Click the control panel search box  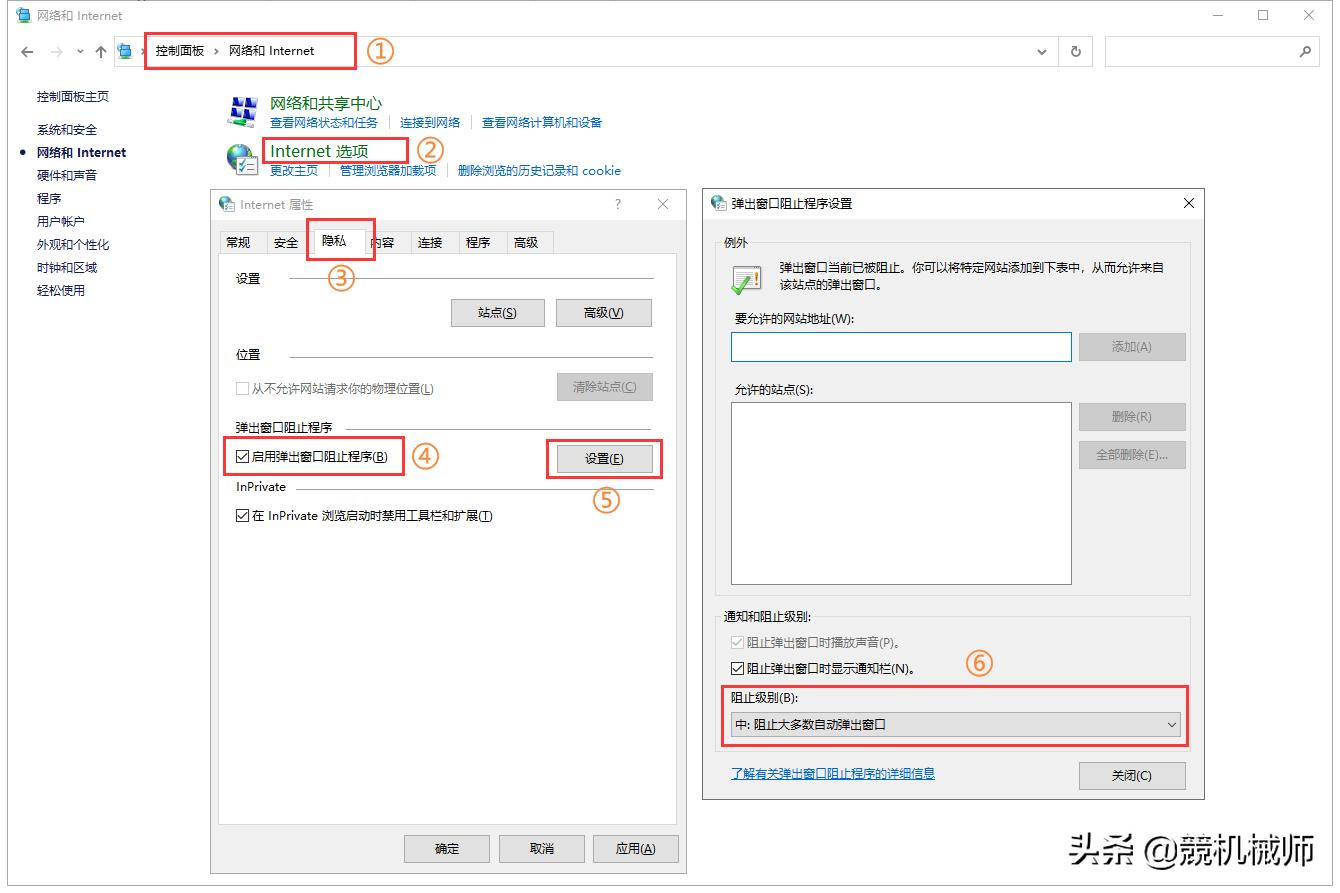(1212, 52)
